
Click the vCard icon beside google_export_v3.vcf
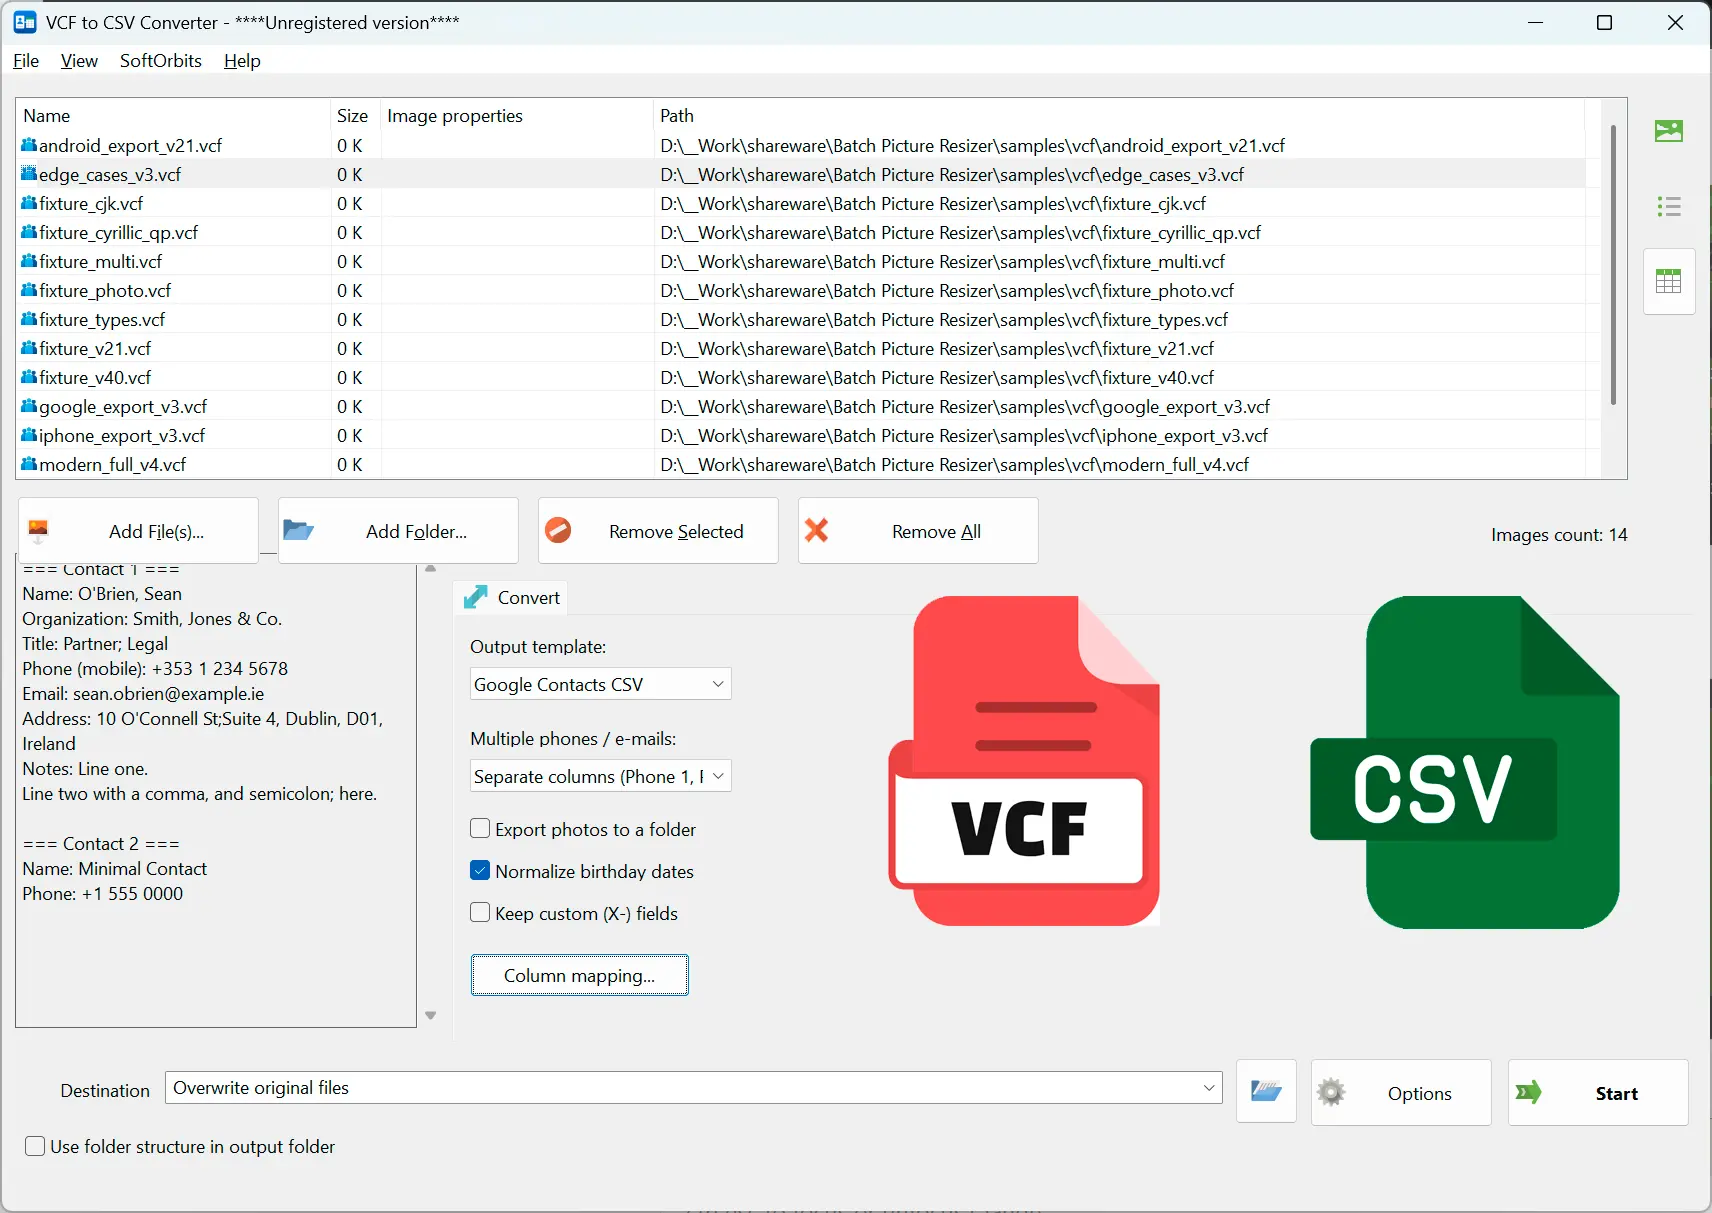click(29, 406)
